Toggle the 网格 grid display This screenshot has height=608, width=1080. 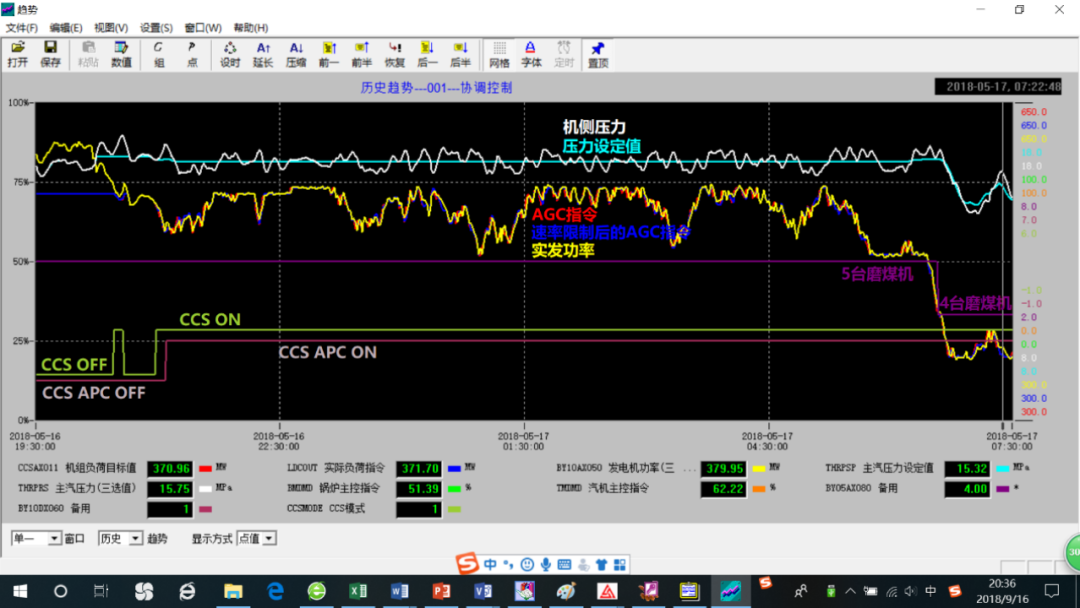tap(499, 54)
